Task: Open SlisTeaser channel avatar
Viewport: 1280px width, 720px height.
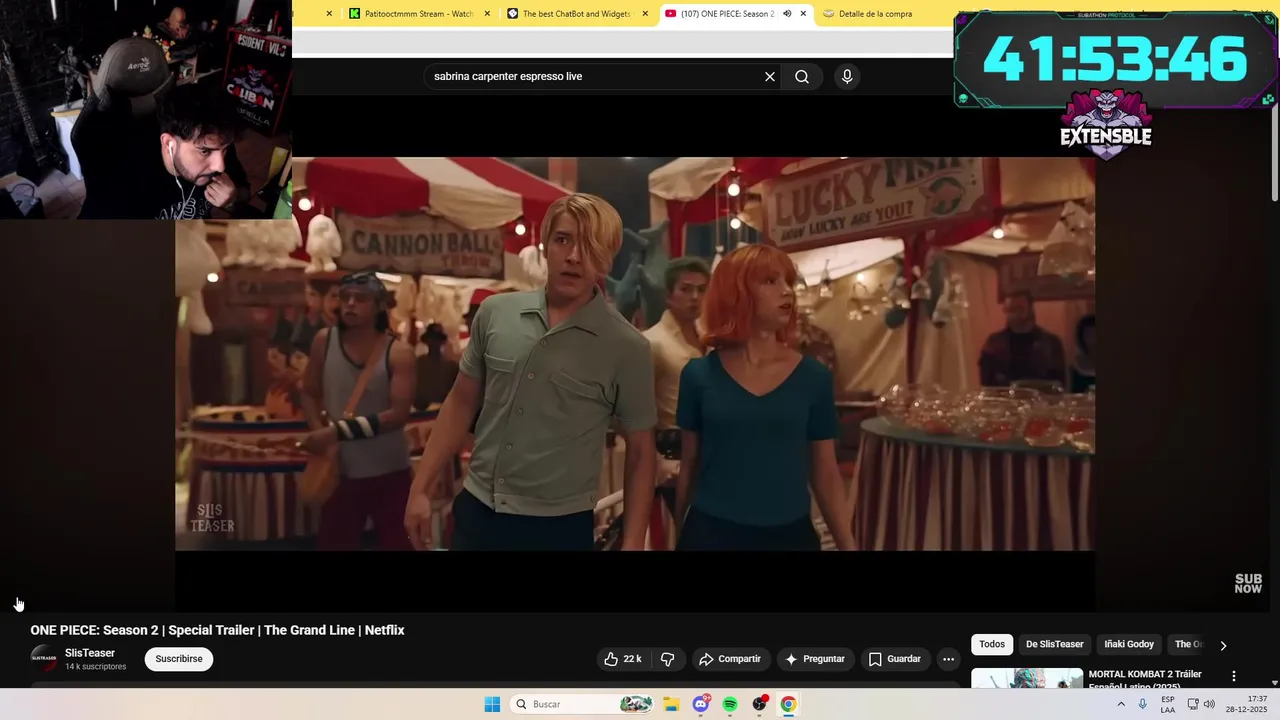Action: (44, 658)
